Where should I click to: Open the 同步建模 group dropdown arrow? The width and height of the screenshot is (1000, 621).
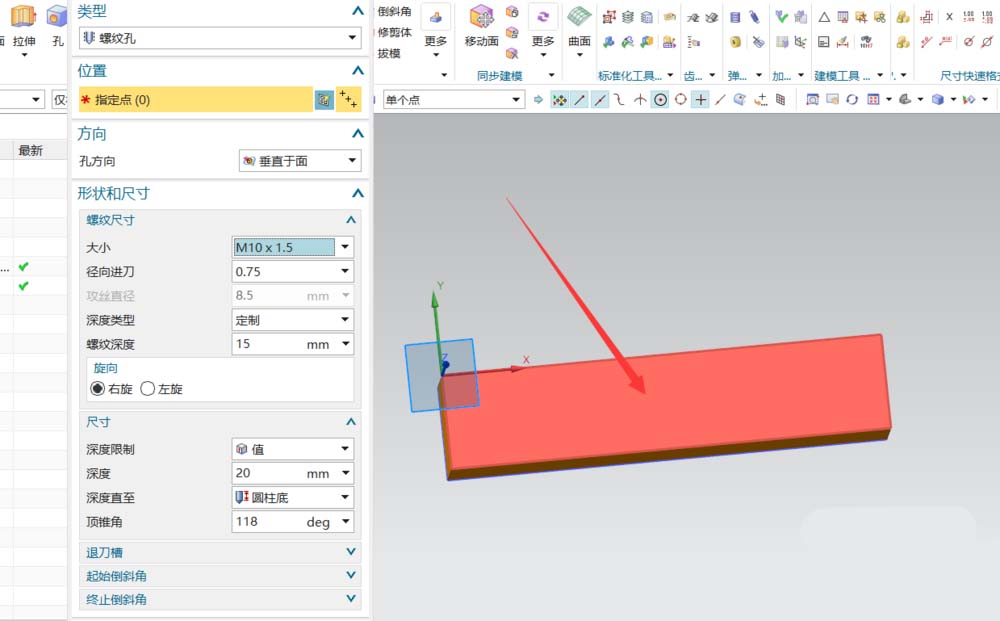point(552,75)
